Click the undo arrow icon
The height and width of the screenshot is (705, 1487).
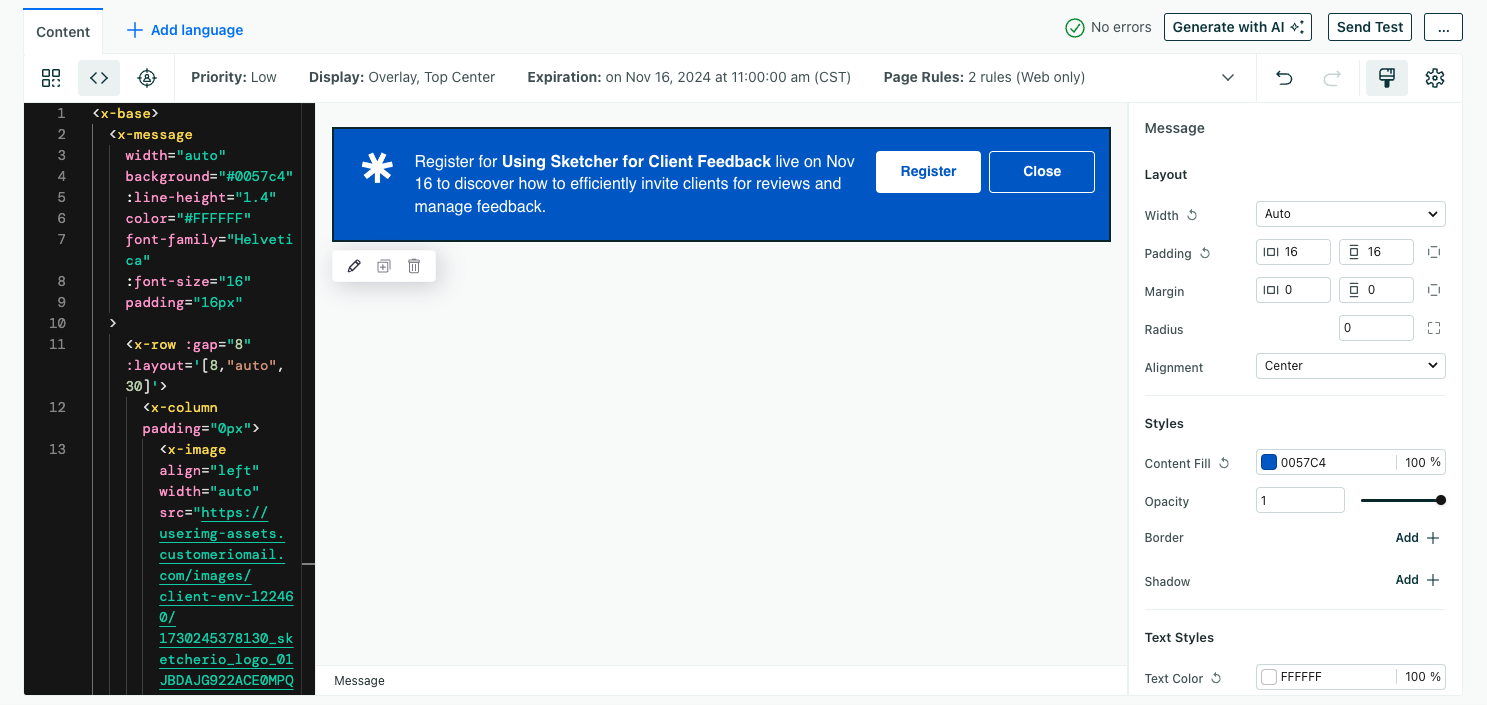(x=1284, y=78)
